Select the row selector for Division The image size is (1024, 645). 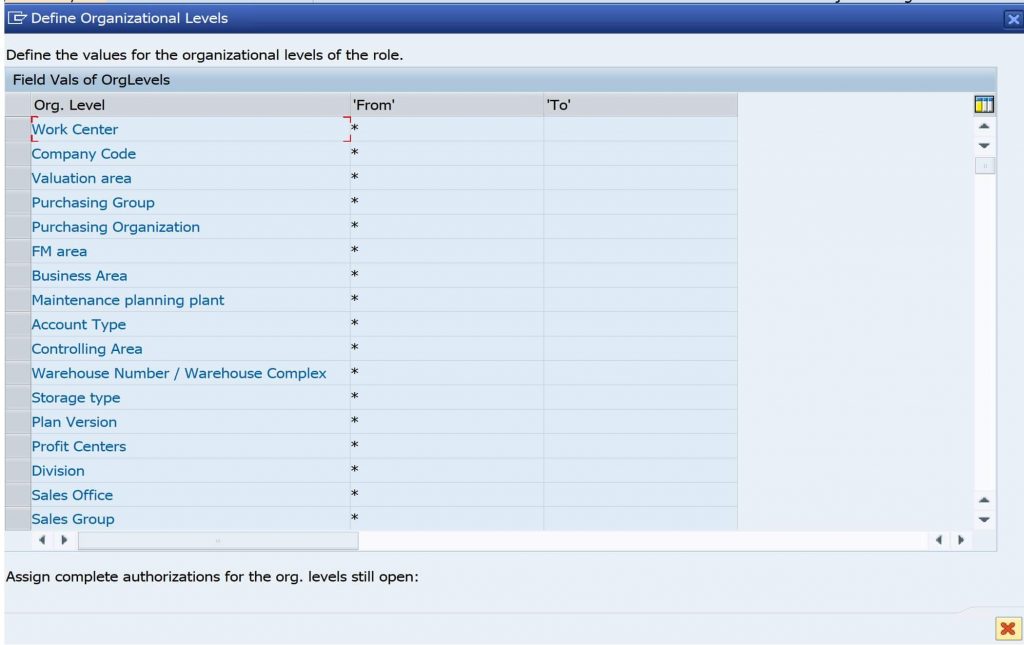(18, 471)
